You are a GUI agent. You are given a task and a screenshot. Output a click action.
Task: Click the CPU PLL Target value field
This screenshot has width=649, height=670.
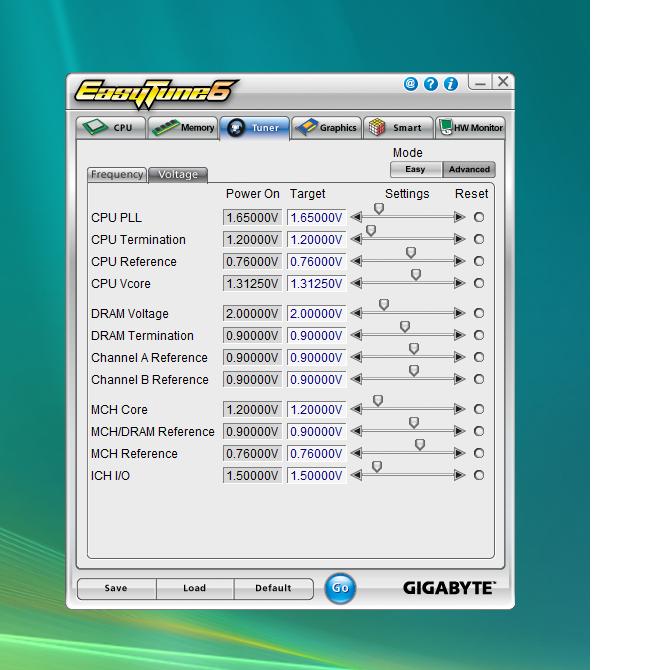pyautogui.click(x=316, y=217)
